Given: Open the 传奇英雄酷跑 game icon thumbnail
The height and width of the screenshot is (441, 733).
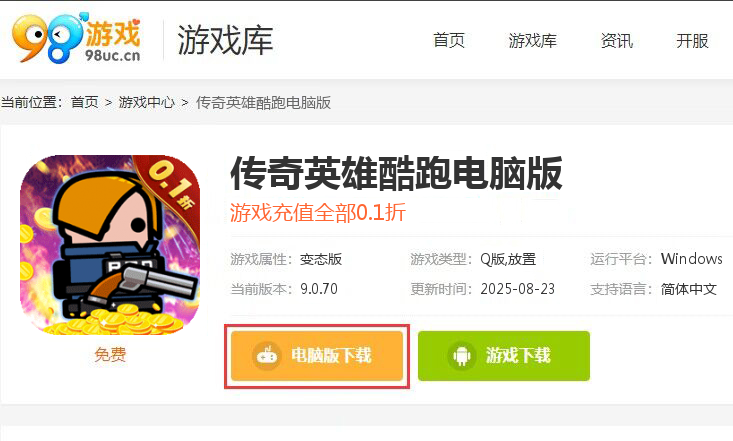Looking at the screenshot, I should [110, 245].
